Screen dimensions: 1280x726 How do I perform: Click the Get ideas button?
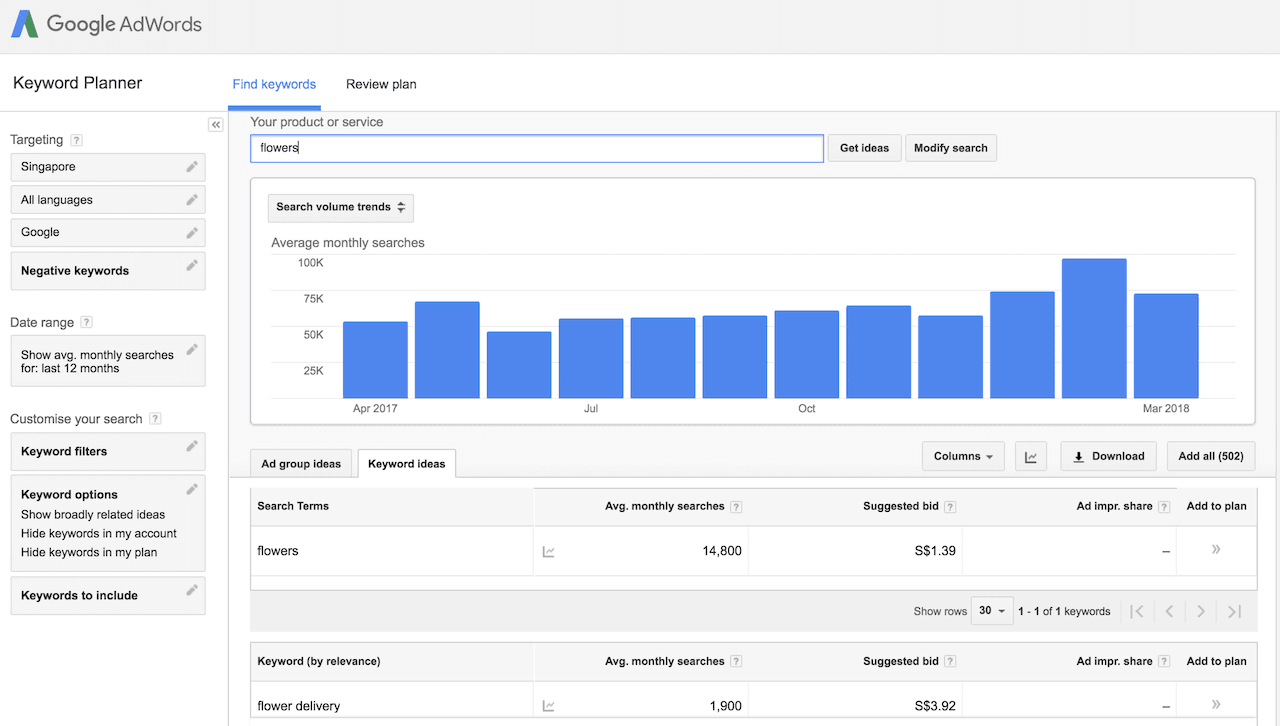[864, 148]
